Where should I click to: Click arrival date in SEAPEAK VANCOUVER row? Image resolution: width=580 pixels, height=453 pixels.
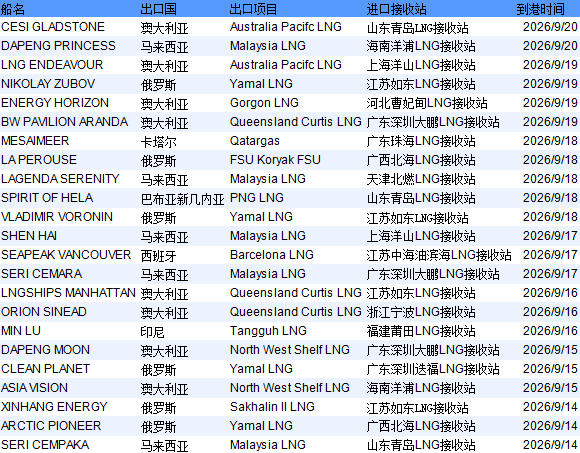click(550, 255)
